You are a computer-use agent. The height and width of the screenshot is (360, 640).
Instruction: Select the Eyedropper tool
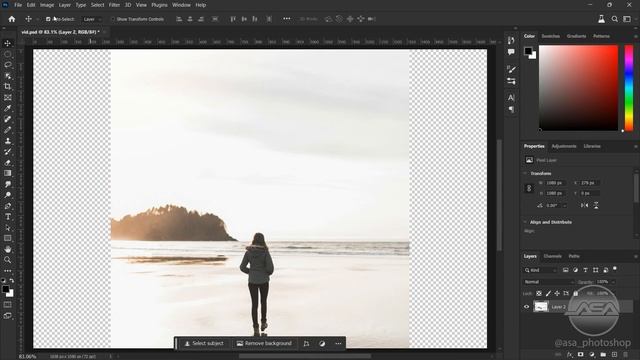tap(7, 108)
